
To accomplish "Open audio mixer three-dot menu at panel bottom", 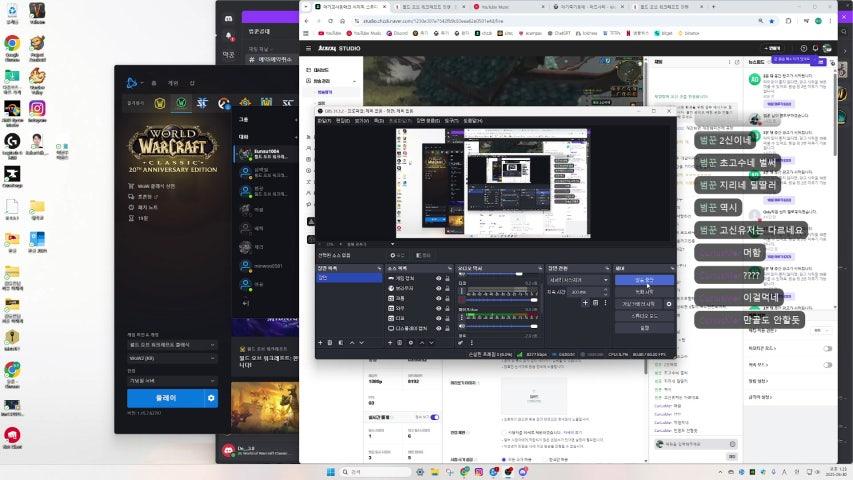I will click(472, 342).
